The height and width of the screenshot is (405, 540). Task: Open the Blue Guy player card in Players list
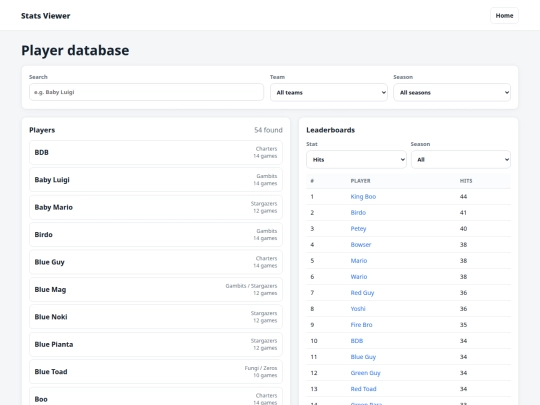coord(156,262)
